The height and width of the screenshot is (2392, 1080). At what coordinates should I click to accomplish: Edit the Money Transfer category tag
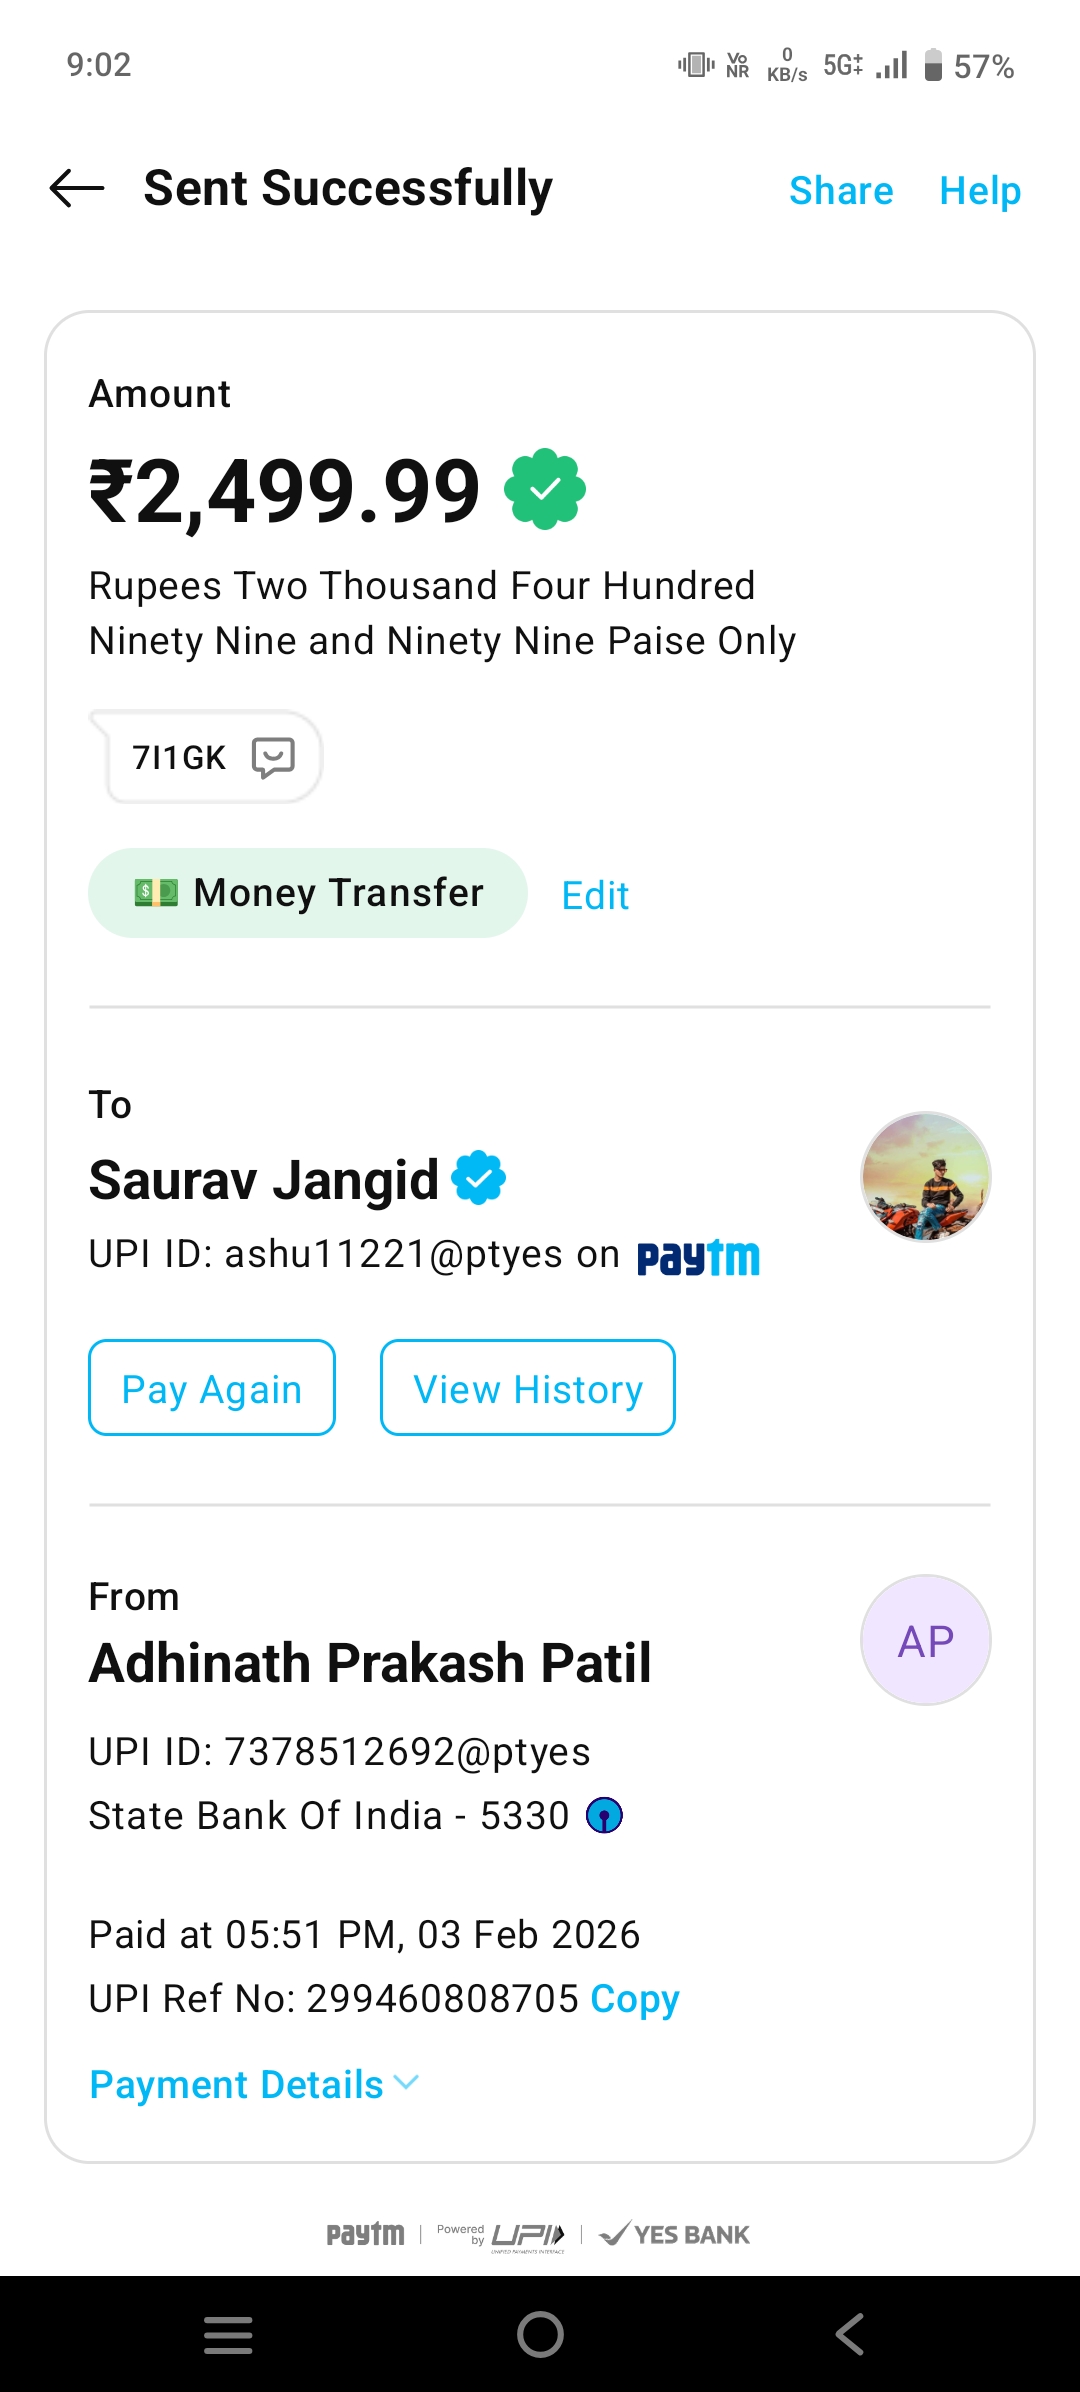595,896
